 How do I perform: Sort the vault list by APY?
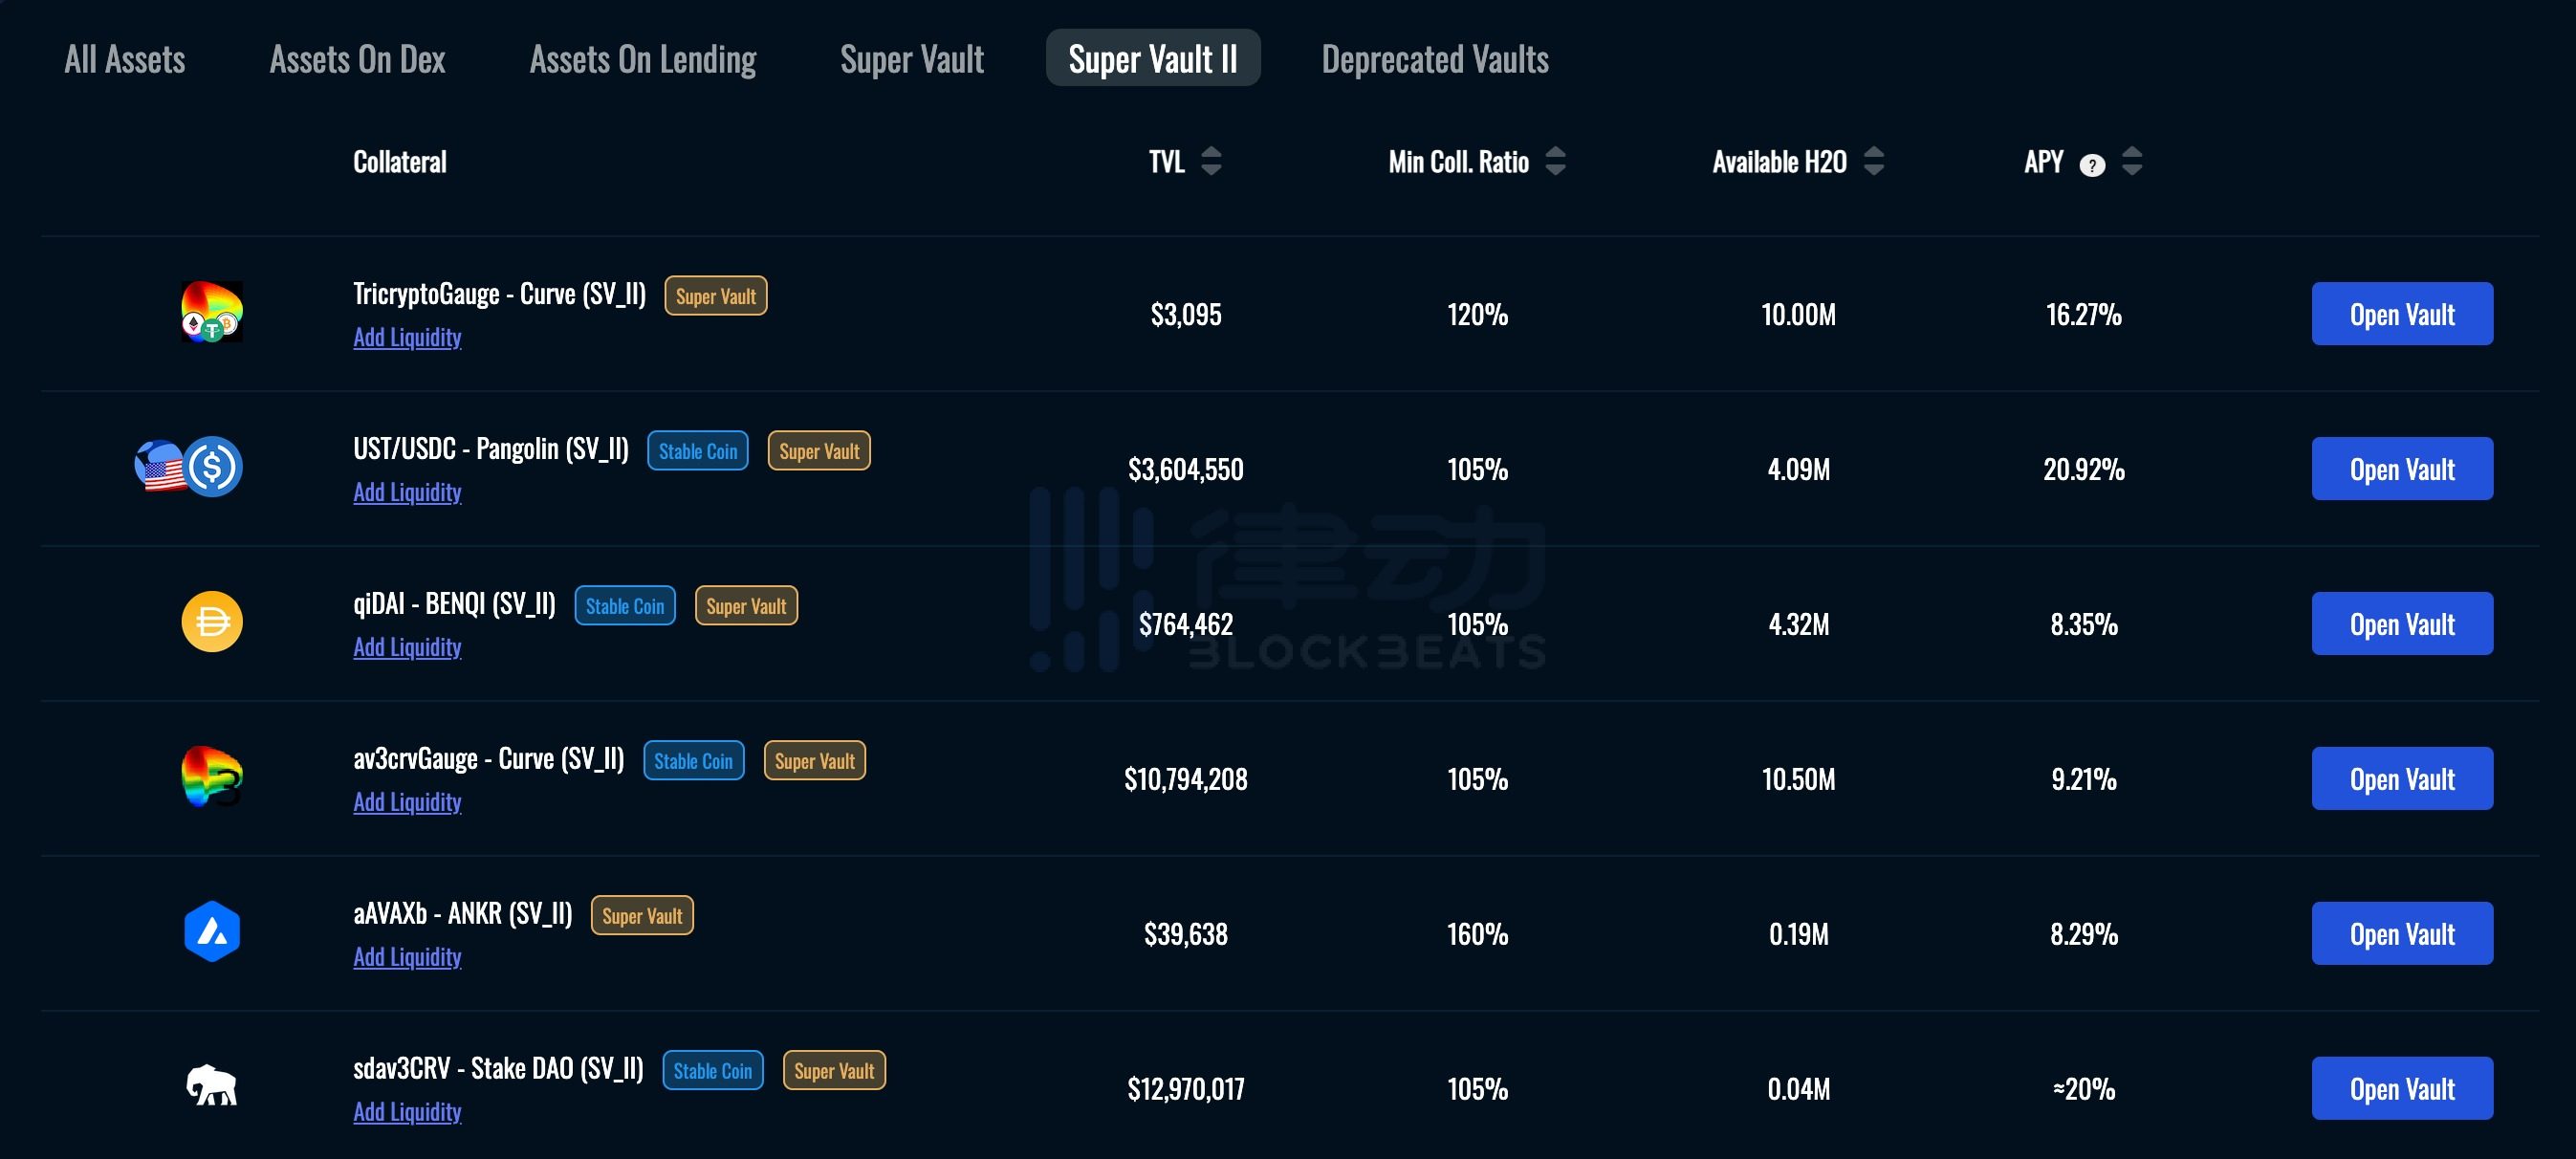click(2131, 161)
